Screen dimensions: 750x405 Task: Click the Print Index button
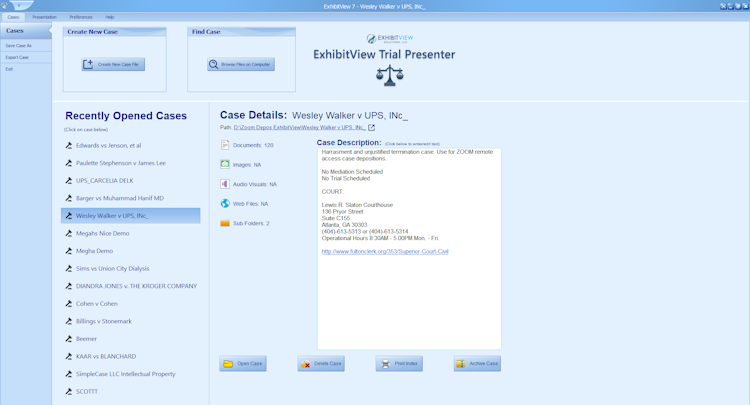pyautogui.click(x=399, y=363)
